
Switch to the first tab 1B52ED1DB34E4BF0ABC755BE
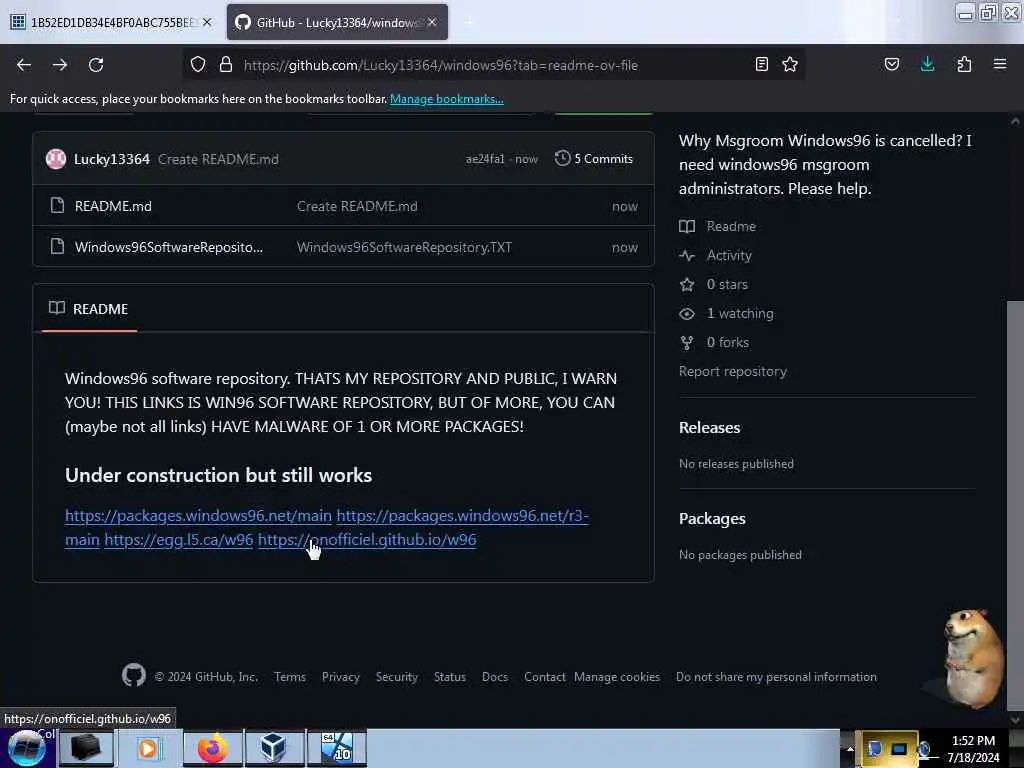click(x=112, y=22)
